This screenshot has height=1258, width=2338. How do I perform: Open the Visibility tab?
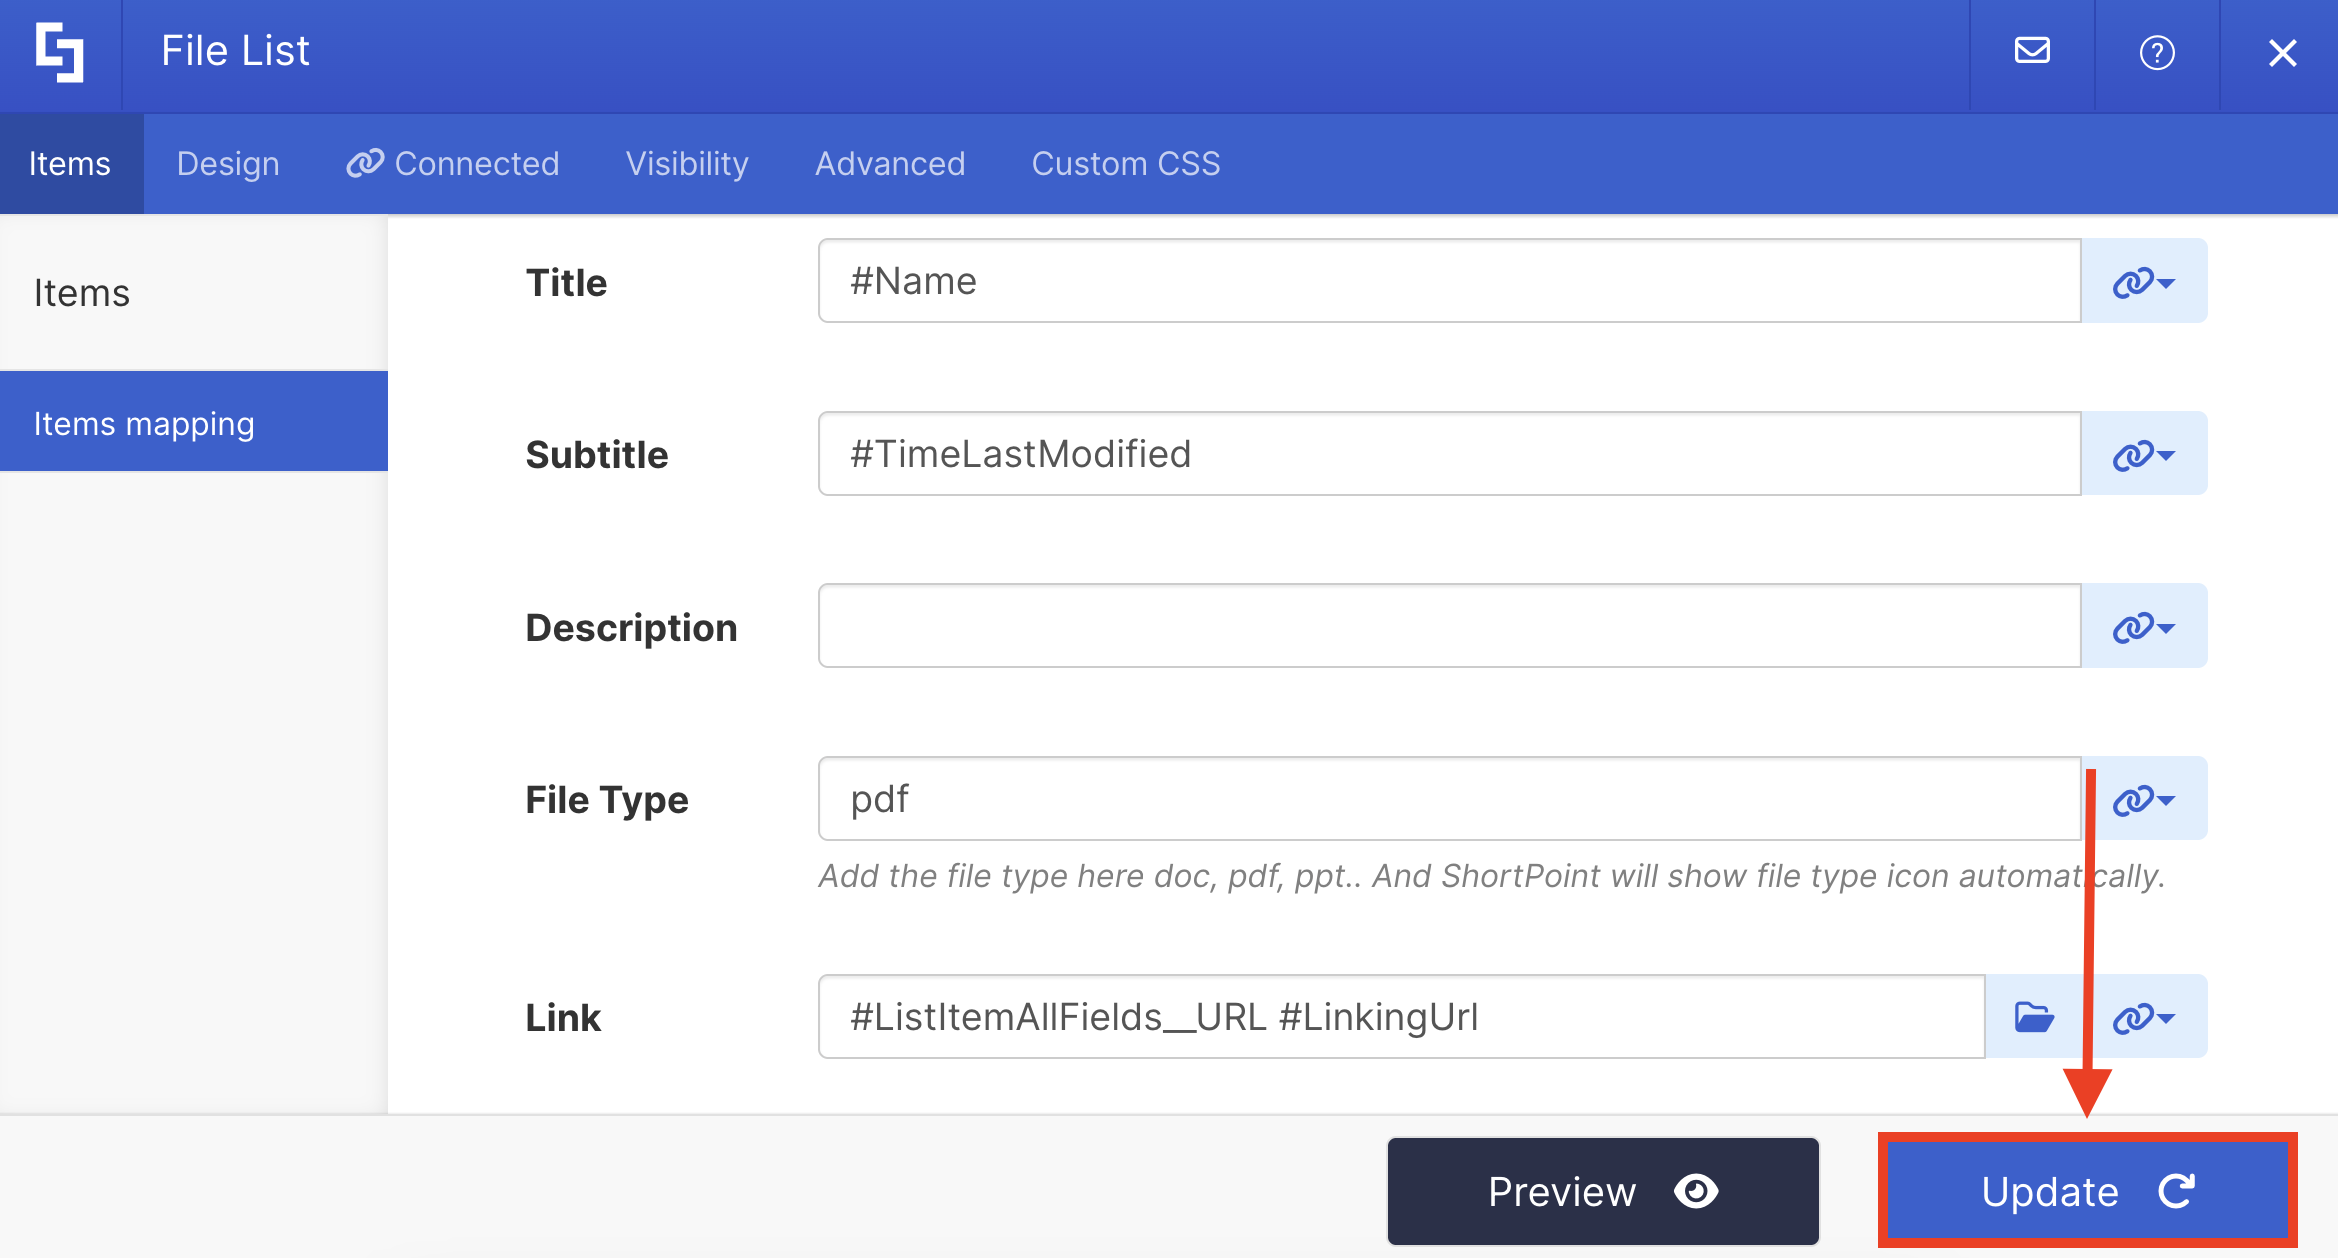[687, 164]
